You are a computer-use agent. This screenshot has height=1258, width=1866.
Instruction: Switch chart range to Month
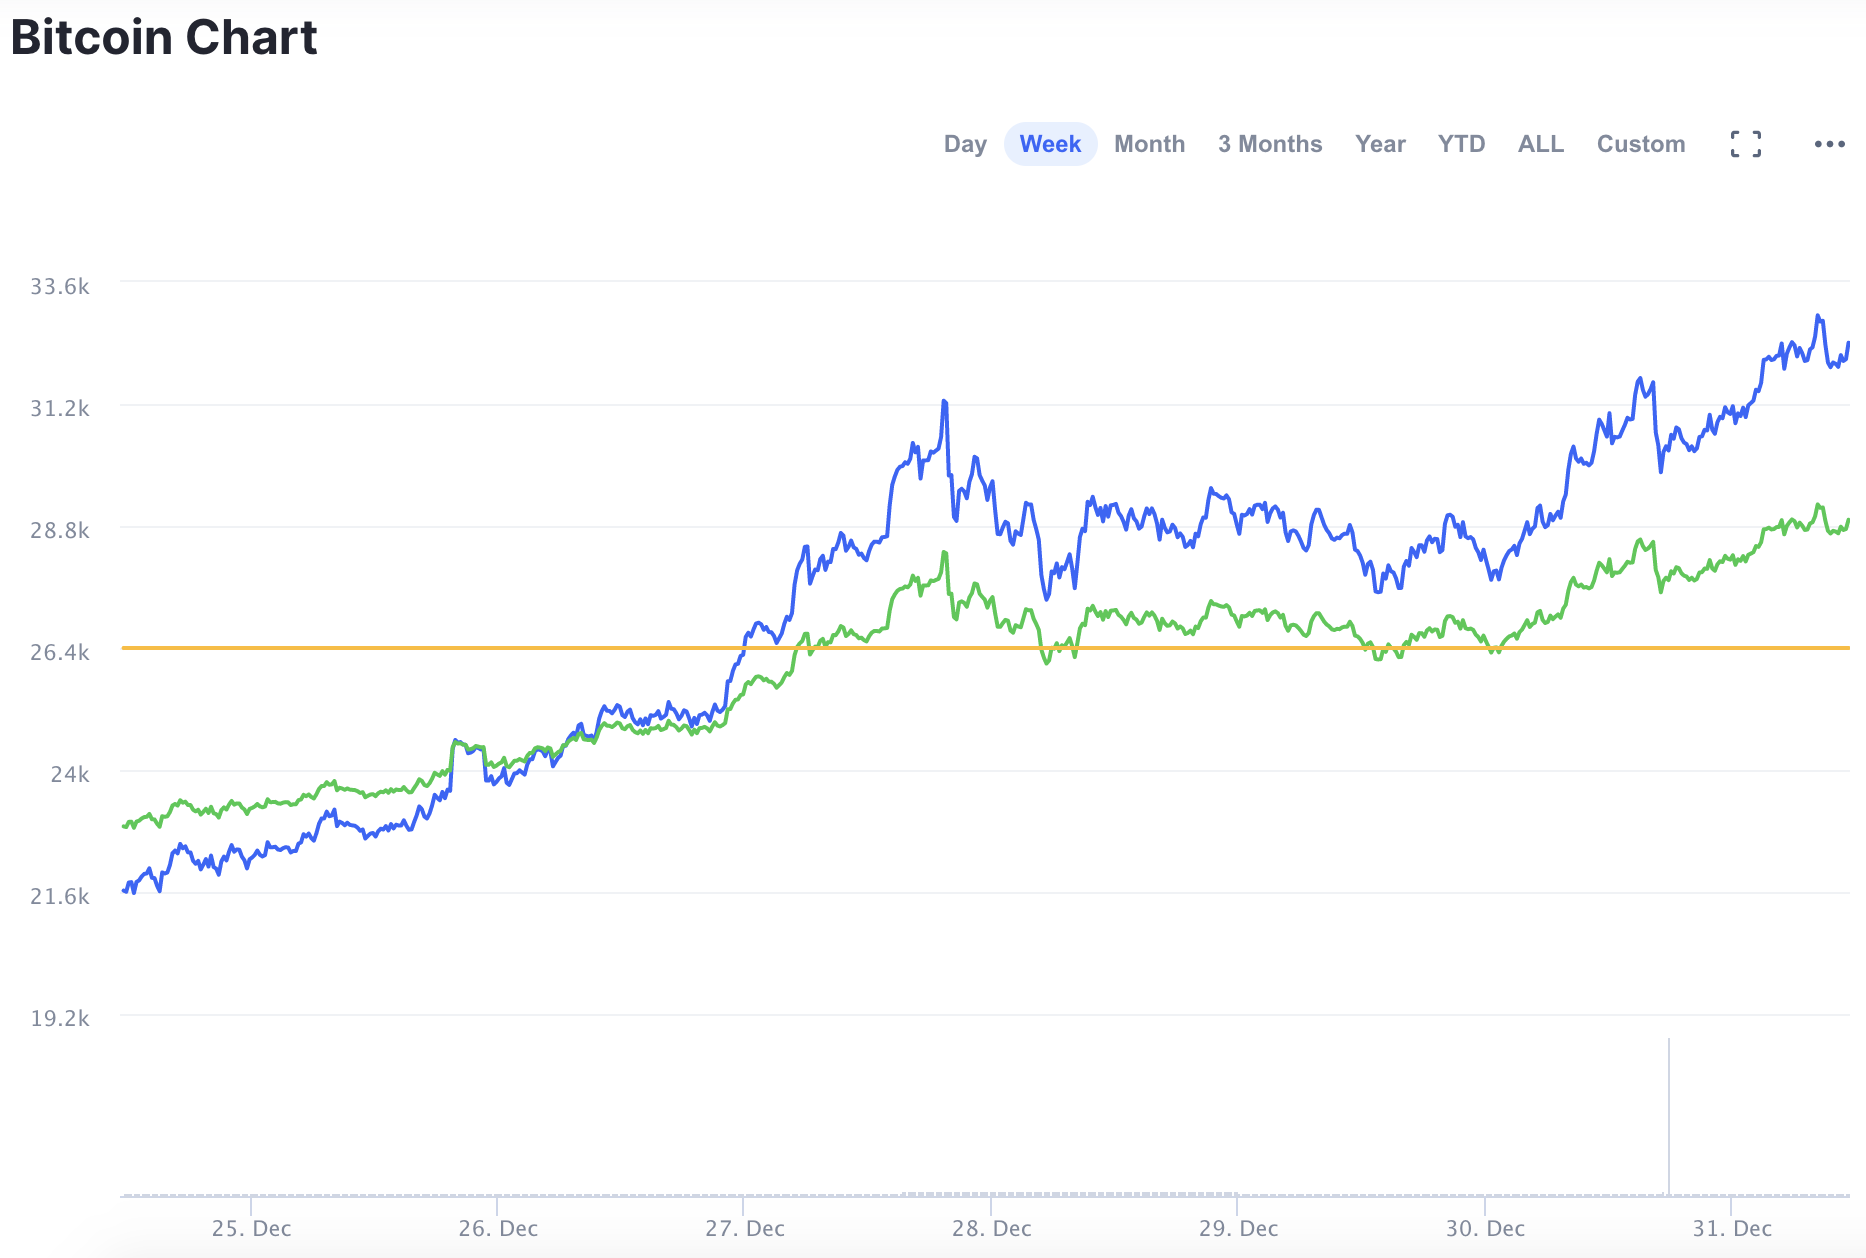[x=1150, y=144]
